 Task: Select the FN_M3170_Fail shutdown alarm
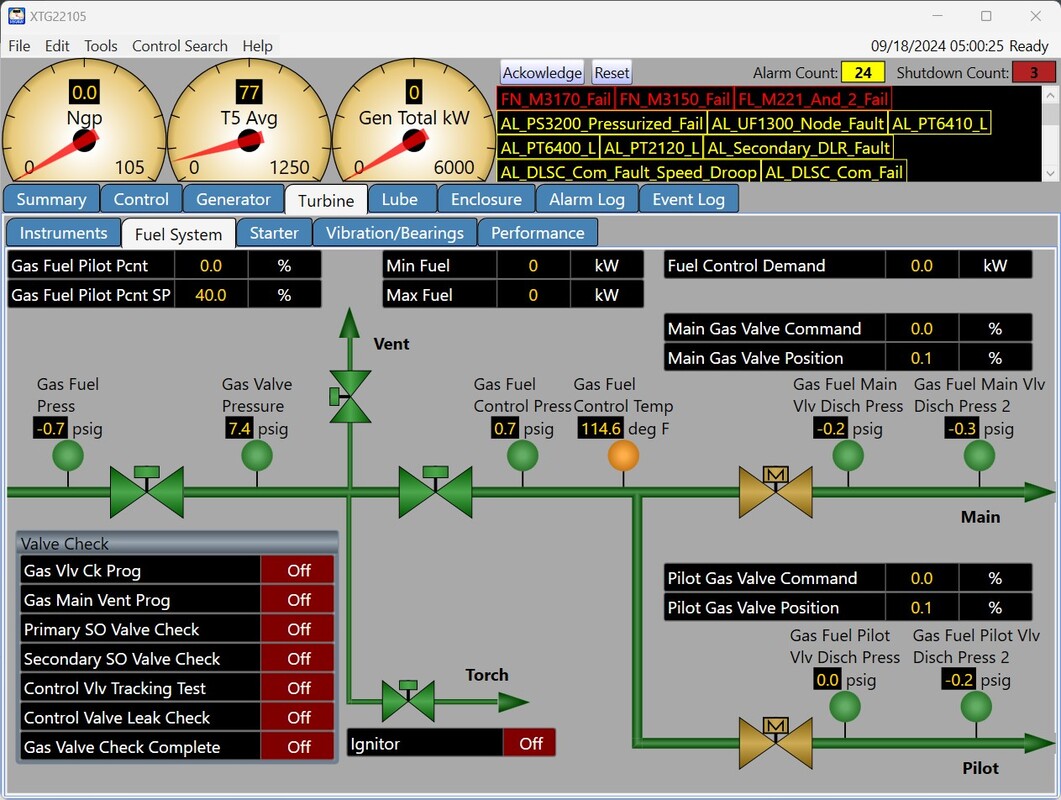(556, 99)
